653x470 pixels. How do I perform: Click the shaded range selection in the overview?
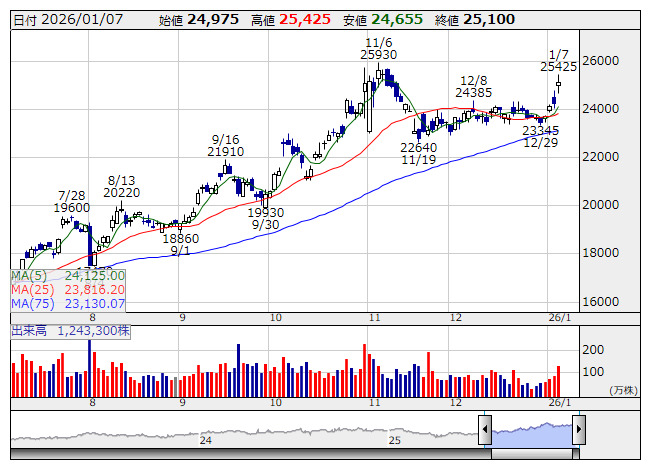tap(532, 435)
